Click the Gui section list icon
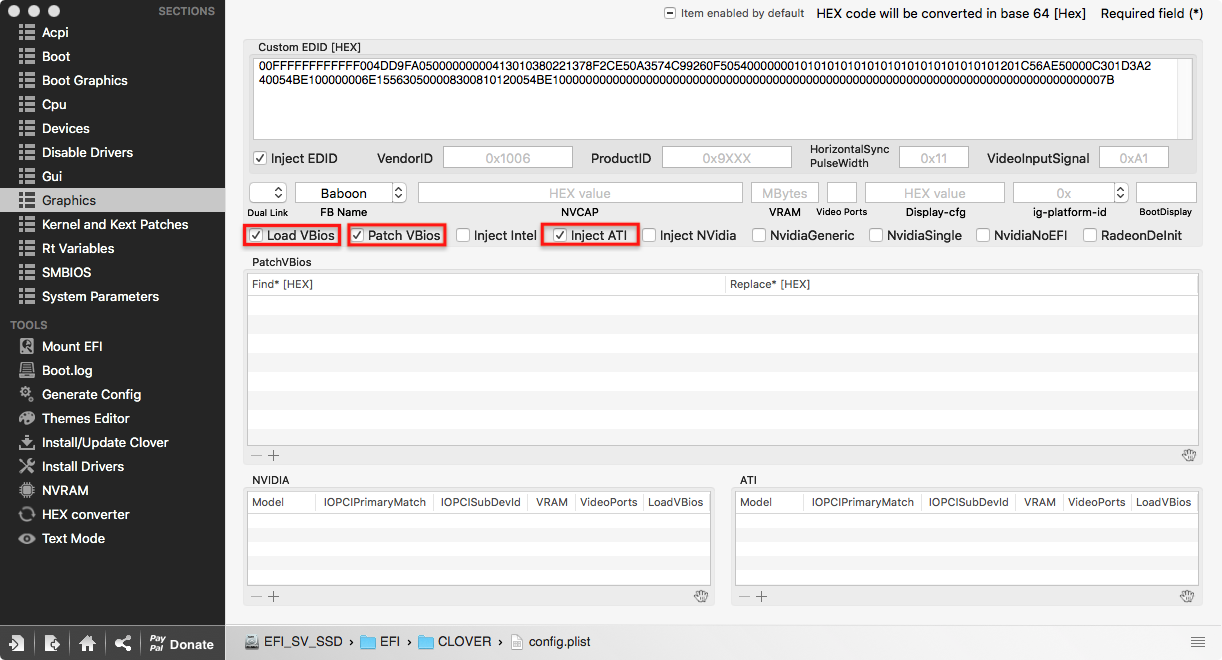The width and height of the screenshot is (1222, 660). point(26,176)
